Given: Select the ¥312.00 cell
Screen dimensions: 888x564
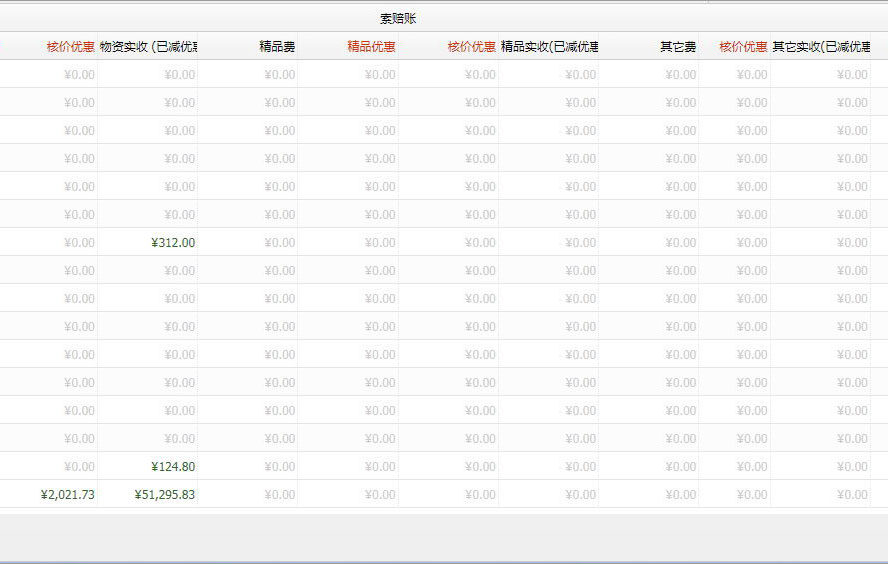Looking at the screenshot, I should coord(172,242).
